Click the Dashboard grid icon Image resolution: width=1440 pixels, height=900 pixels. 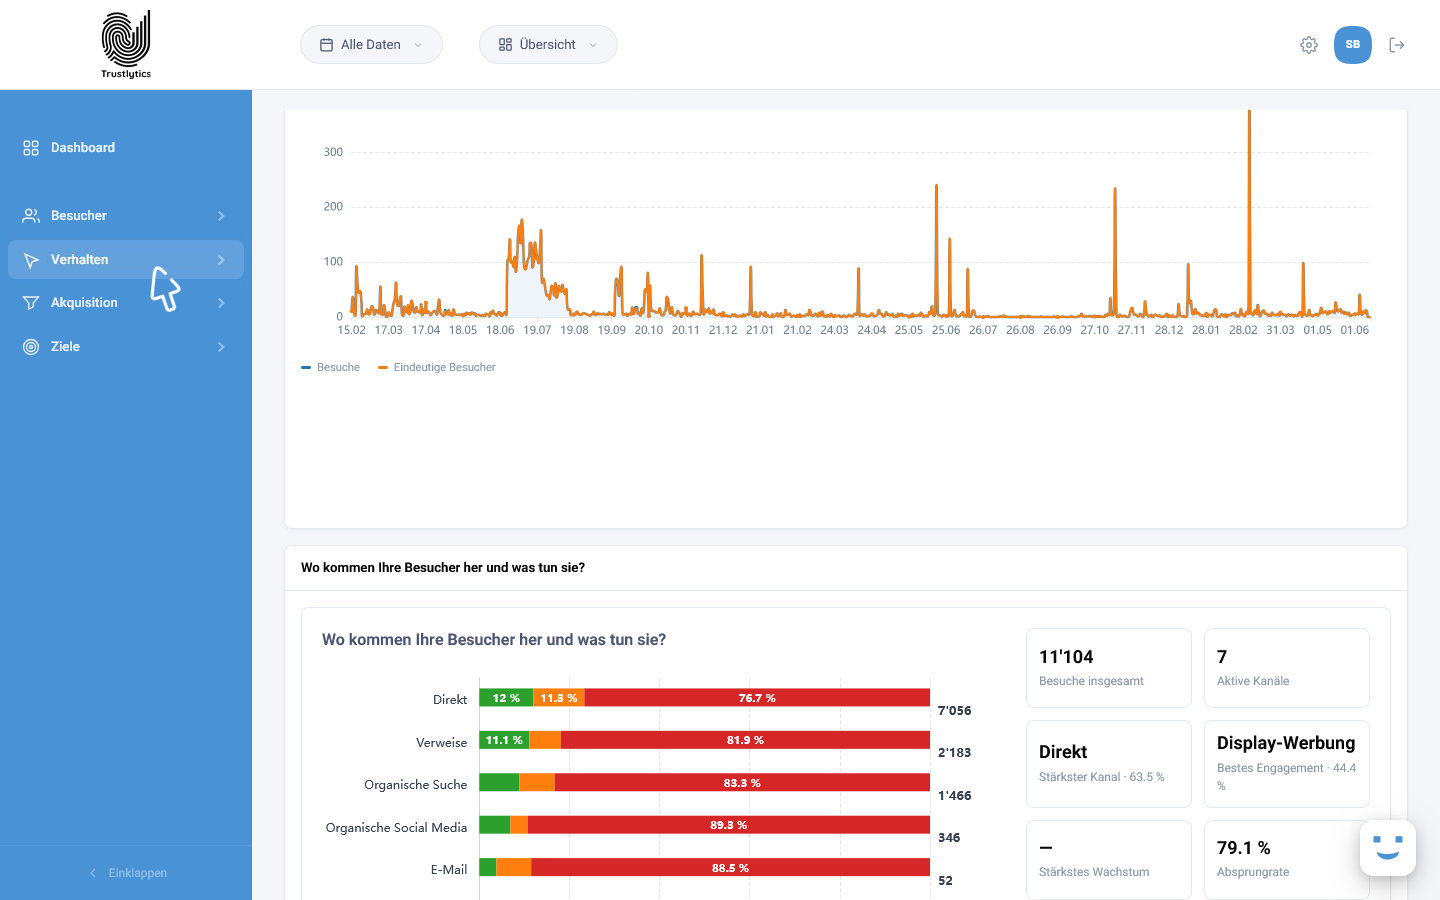(x=31, y=148)
